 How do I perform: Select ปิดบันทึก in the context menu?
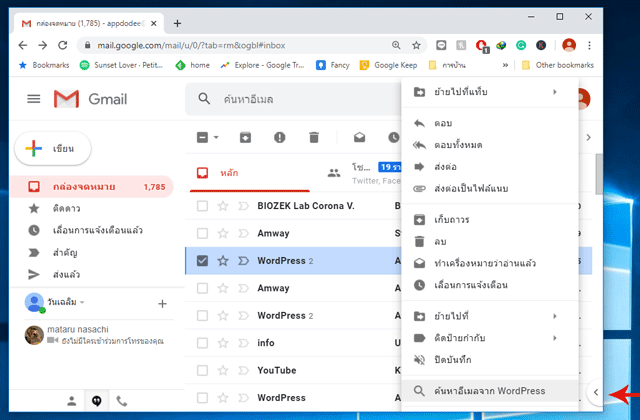click(x=490, y=360)
